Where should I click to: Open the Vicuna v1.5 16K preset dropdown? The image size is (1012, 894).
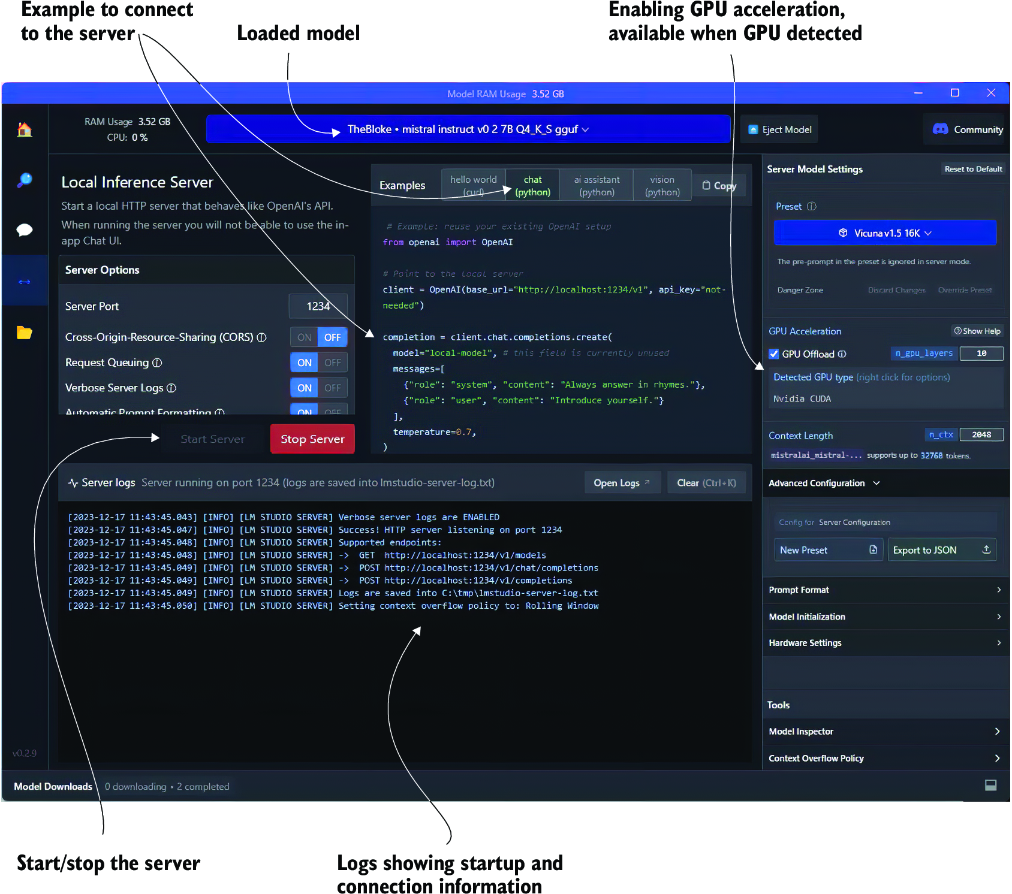click(x=885, y=233)
